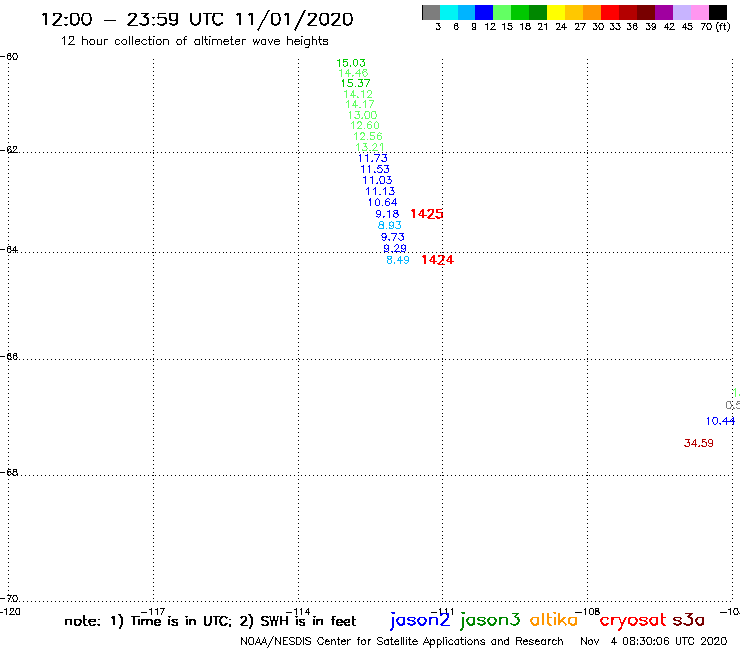
Task: Click the jason2 satellite legend label
Action: (x=420, y=620)
